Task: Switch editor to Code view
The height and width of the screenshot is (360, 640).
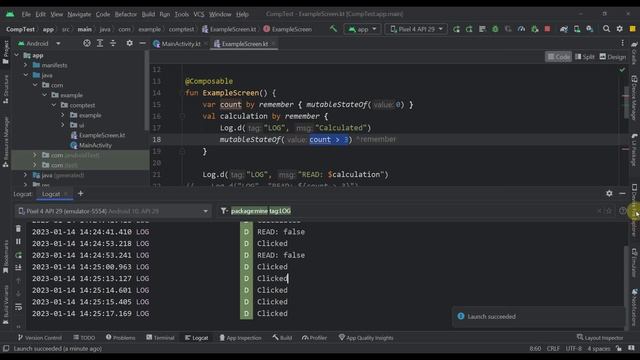Action: pos(558,57)
